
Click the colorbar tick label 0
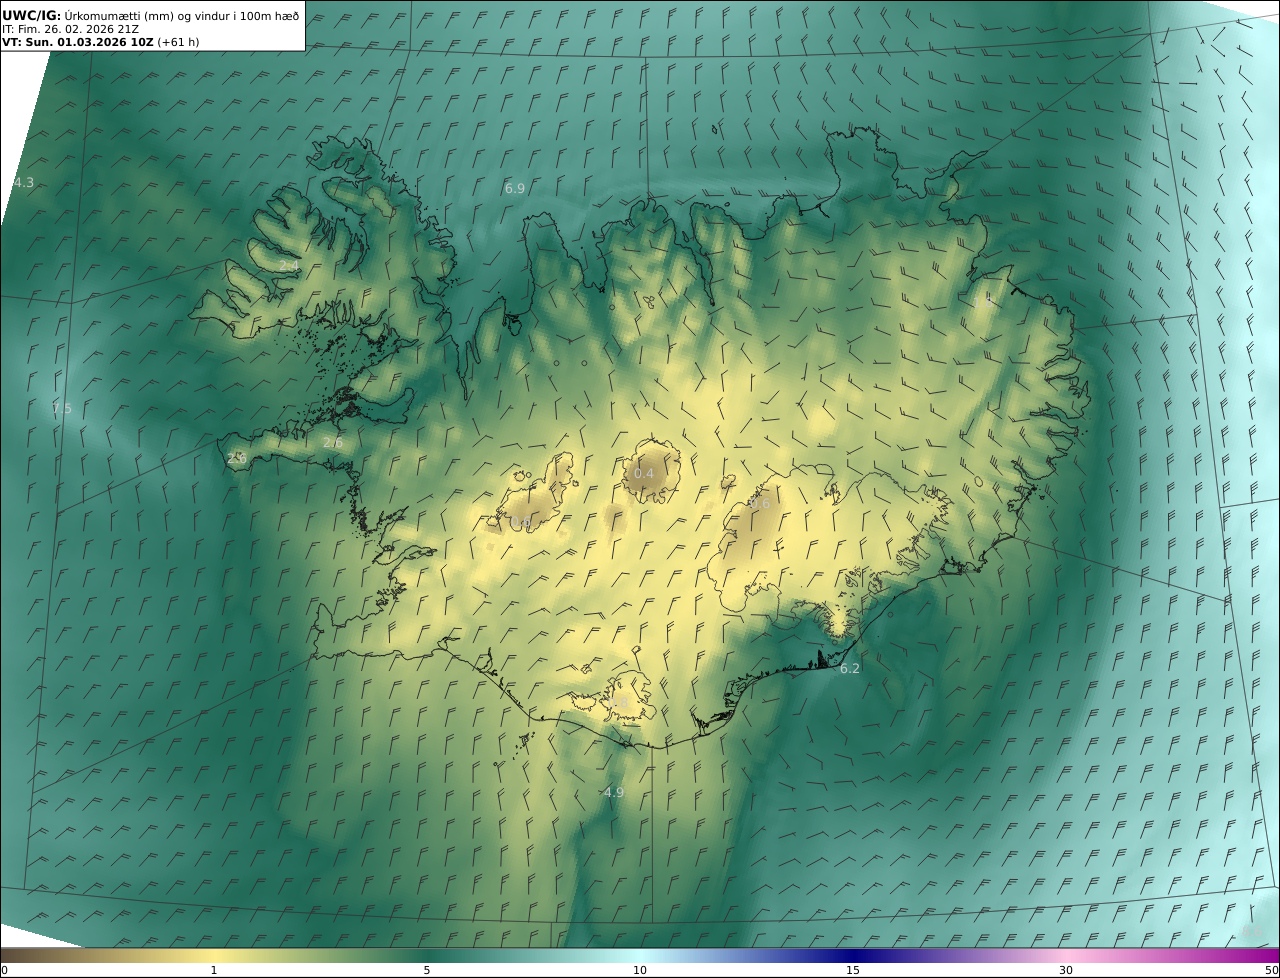[x=4, y=971]
